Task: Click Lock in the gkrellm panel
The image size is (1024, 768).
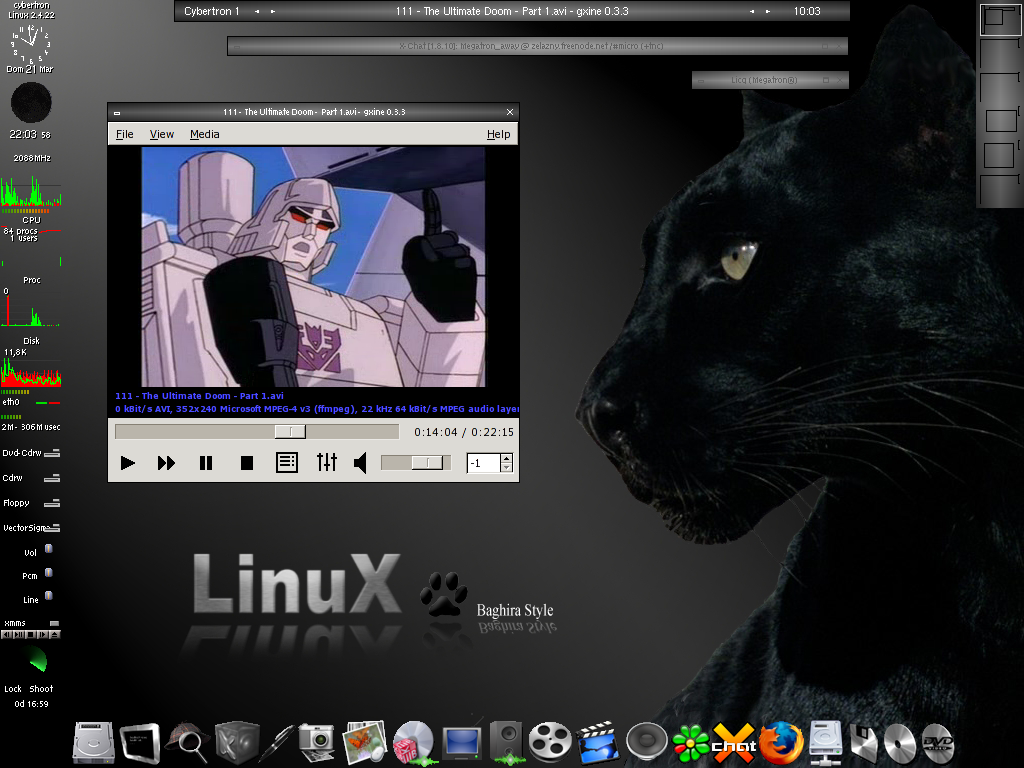Action: (x=13, y=689)
